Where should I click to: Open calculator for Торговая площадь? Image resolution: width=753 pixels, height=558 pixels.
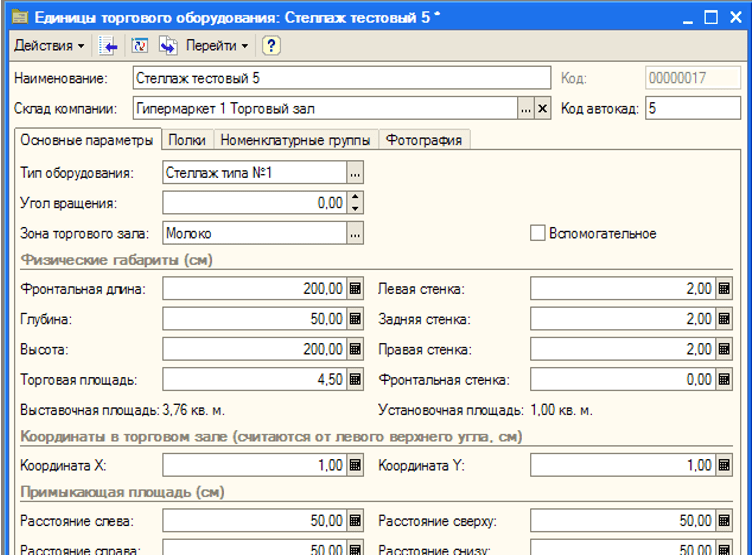click(355, 379)
